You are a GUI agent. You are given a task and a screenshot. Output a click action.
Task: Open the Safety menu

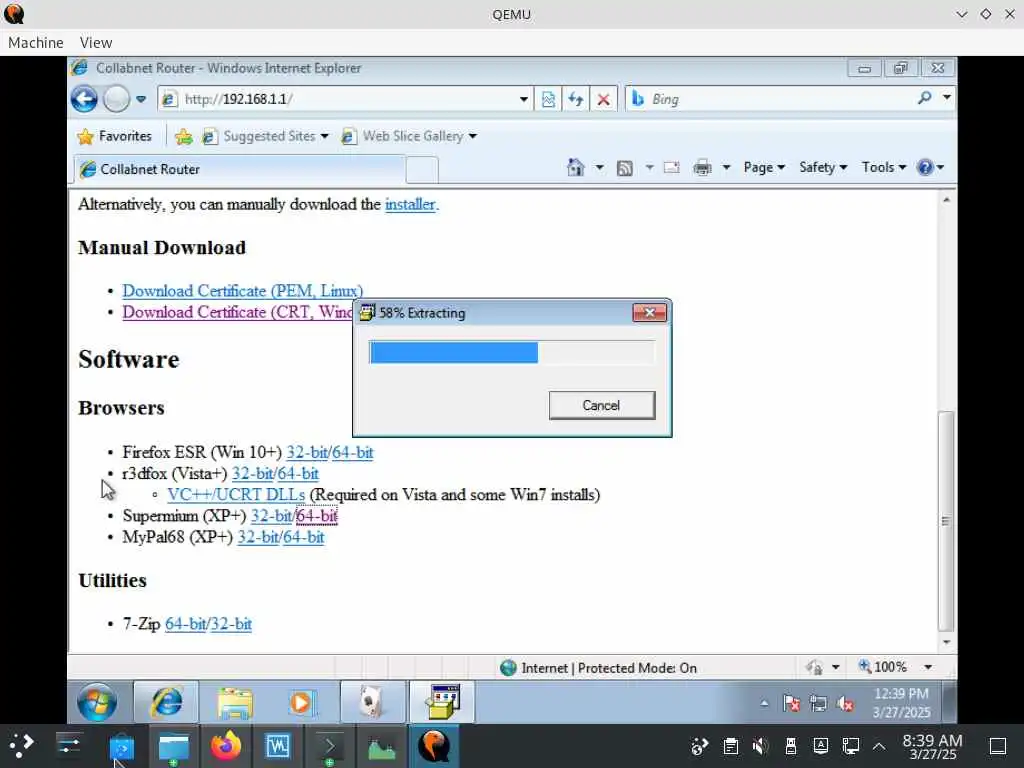[823, 168]
